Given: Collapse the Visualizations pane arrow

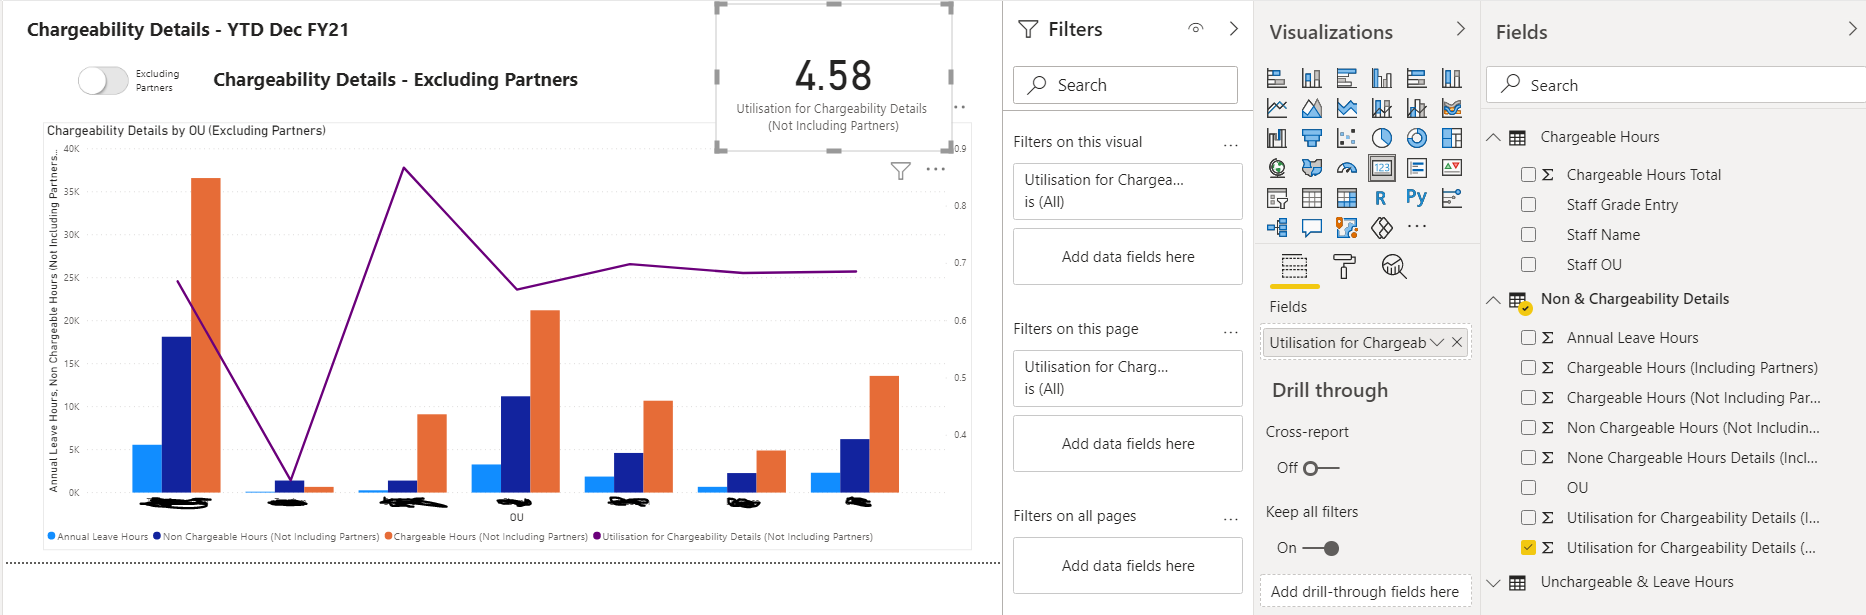Looking at the screenshot, I should click(1461, 29).
